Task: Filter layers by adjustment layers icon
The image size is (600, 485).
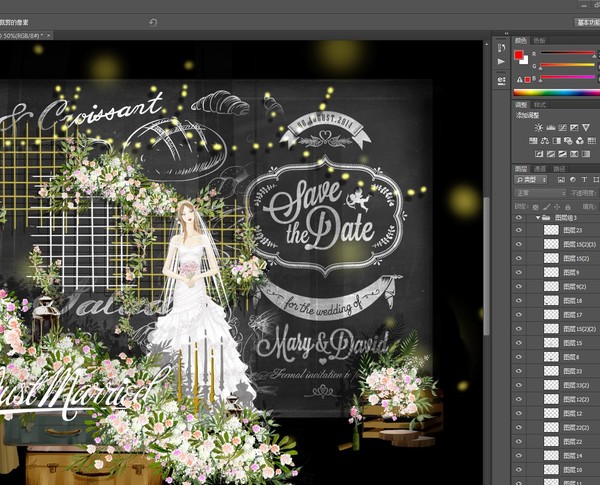Action: [x=572, y=180]
